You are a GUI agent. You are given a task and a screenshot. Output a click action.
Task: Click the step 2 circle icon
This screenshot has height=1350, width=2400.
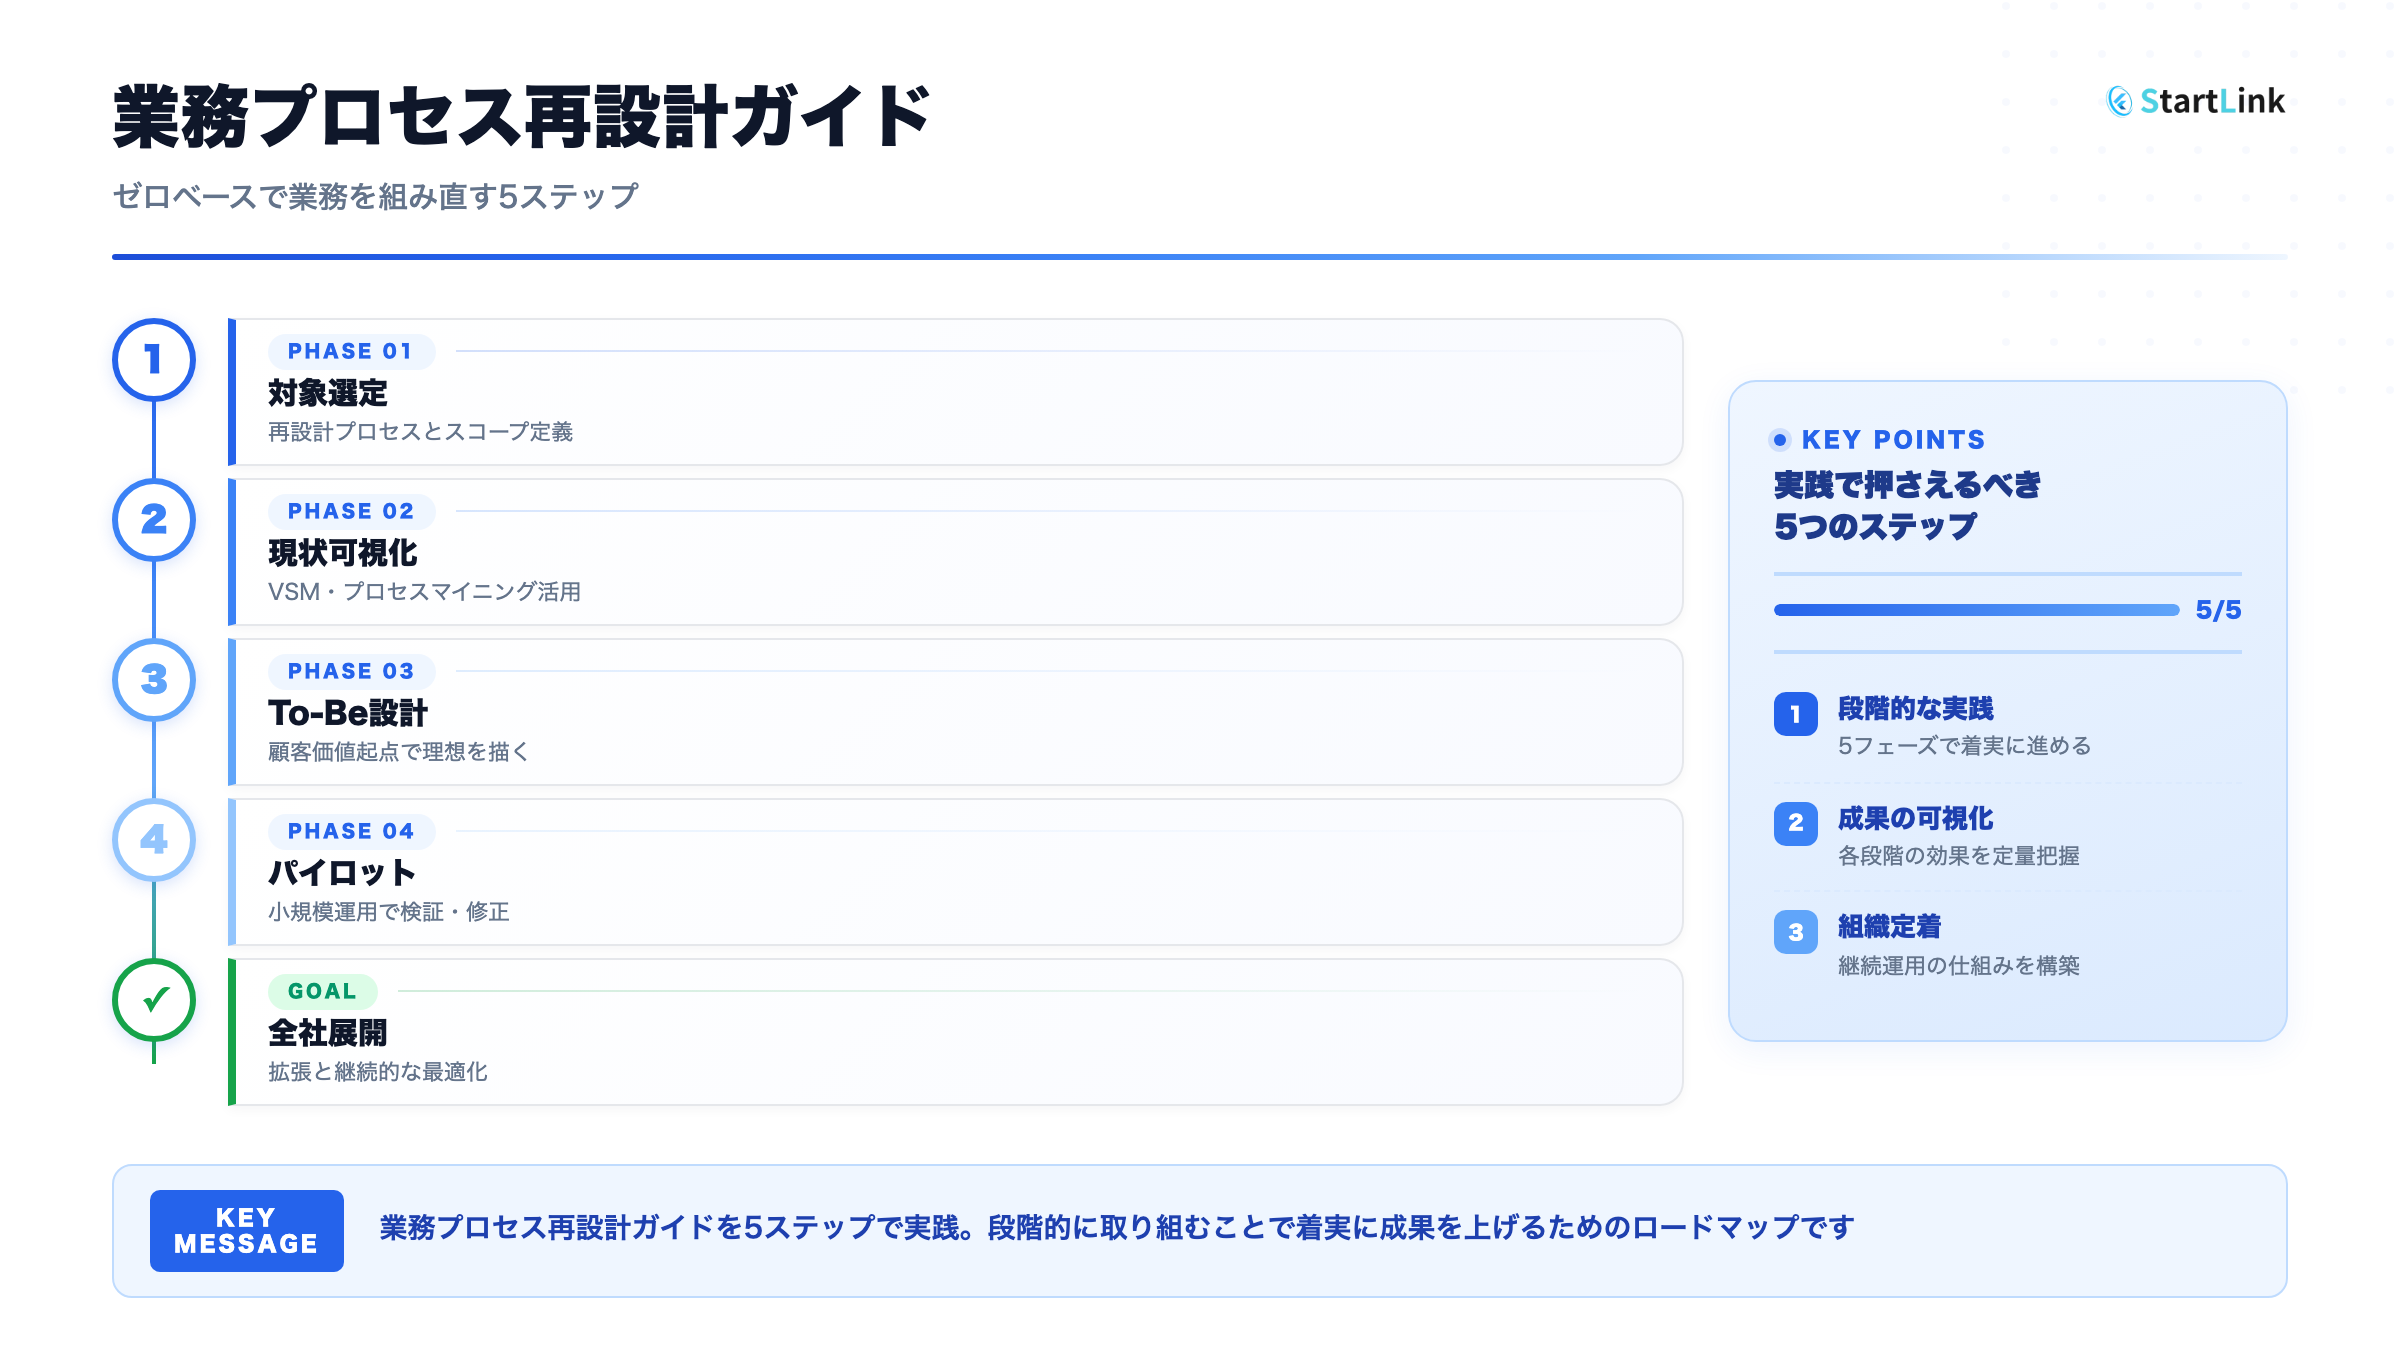pos(153,520)
